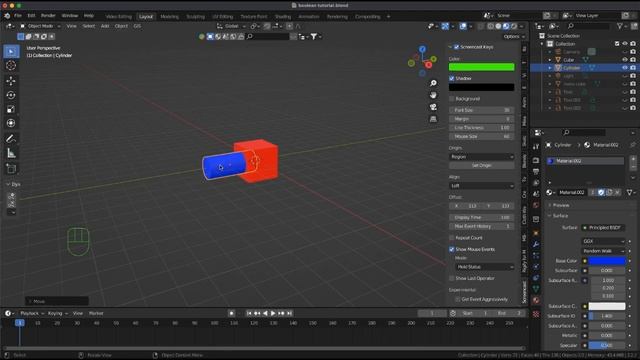Enable Get Event Aggressively checkbox
The height and width of the screenshot is (360, 640).
pos(458,300)
